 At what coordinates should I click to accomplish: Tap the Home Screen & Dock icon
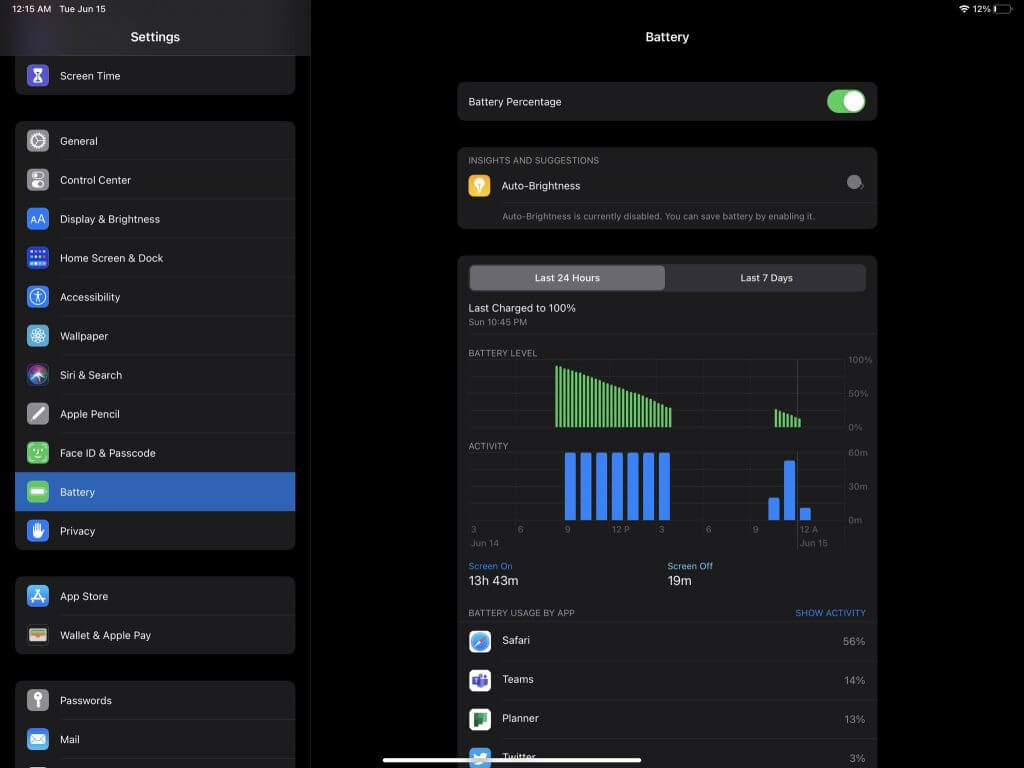coord(38,258)
